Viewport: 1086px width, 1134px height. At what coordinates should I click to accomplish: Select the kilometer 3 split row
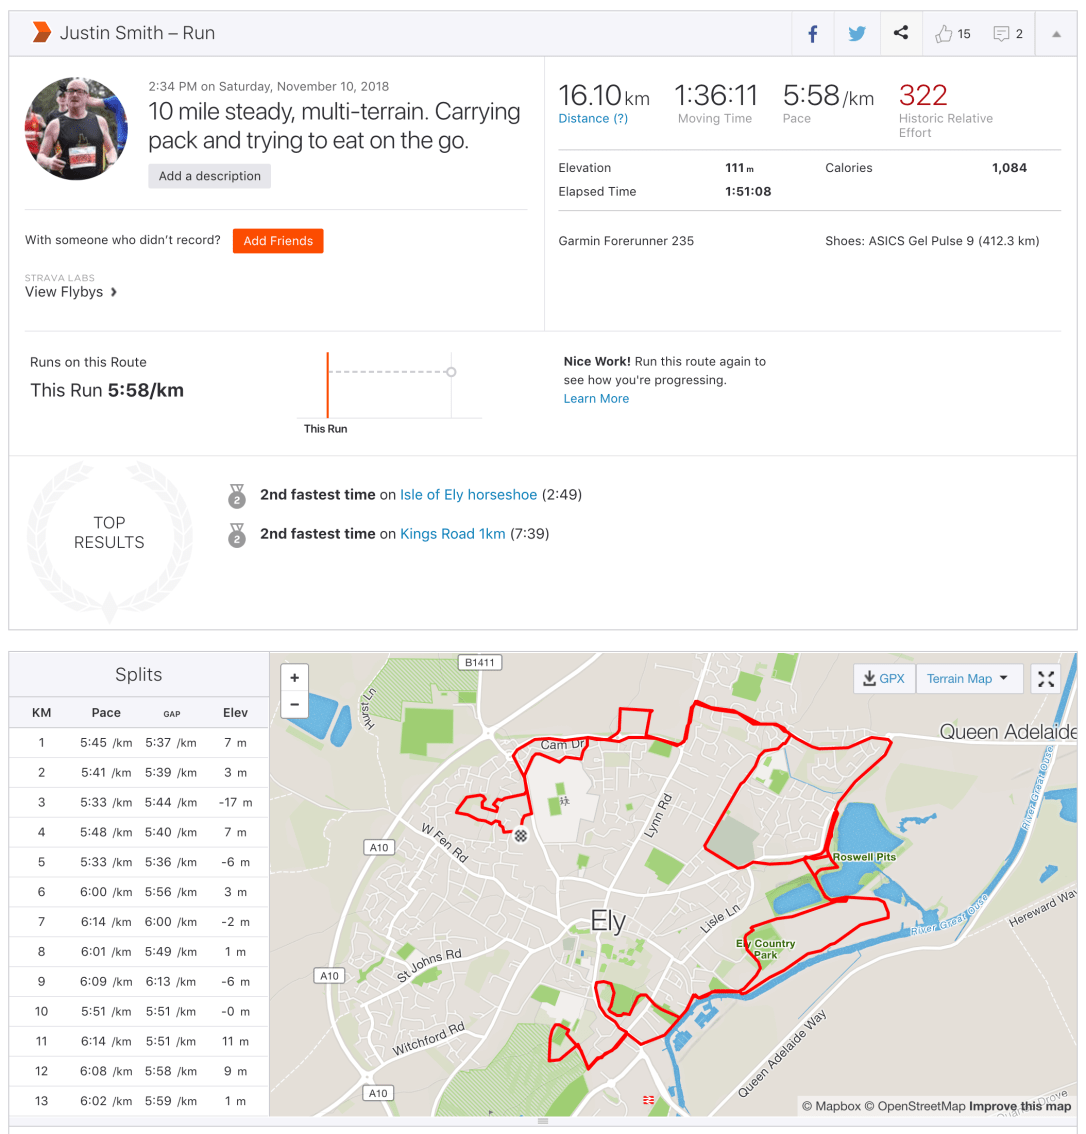[139, 802]
